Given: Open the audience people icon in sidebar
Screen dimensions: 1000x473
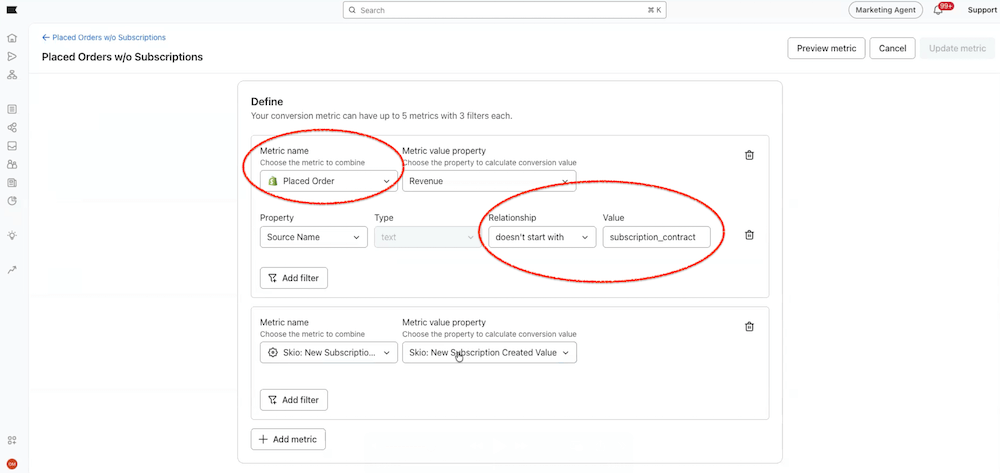Looking at the screenshot, I should (12, 164).
